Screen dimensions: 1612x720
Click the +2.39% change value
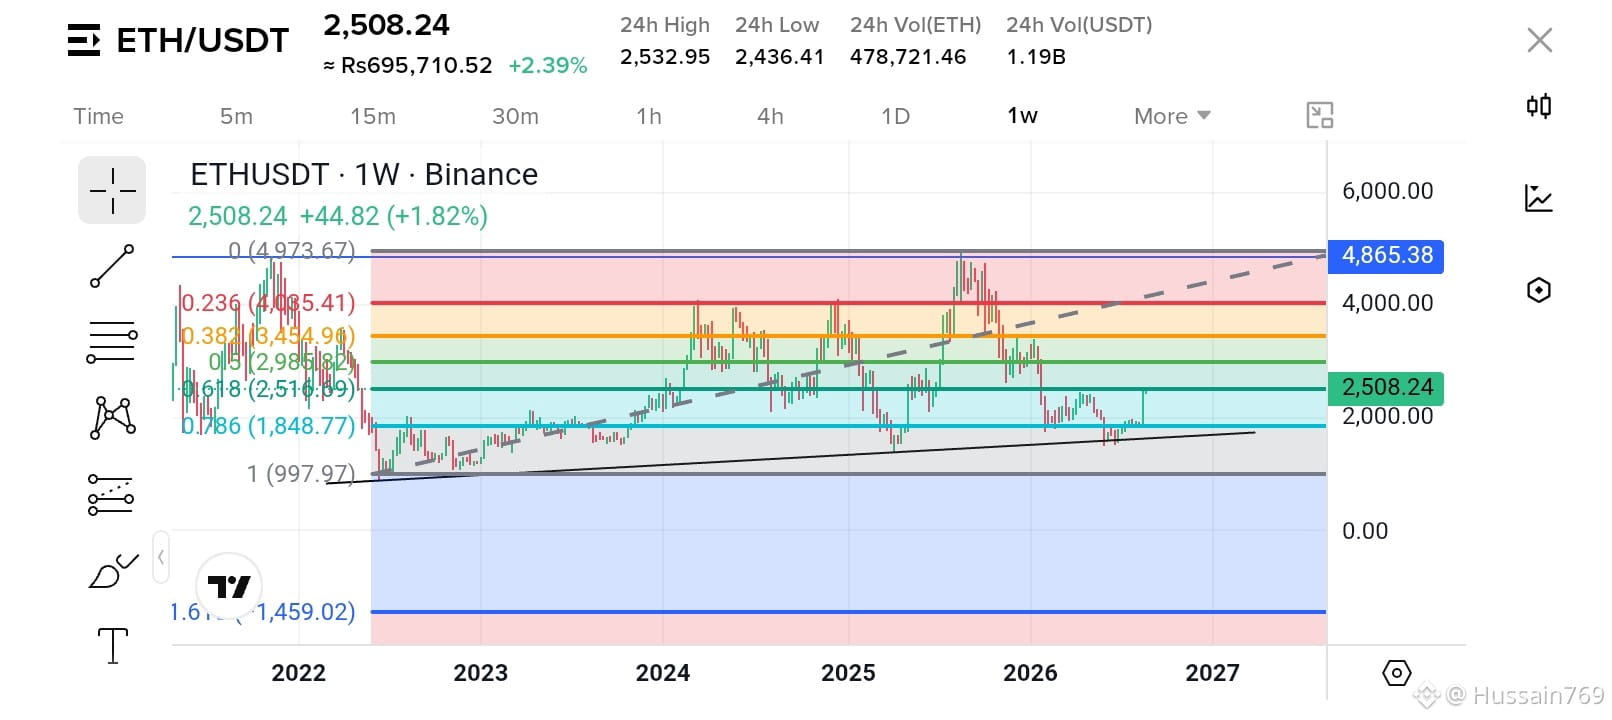point(548,66)
